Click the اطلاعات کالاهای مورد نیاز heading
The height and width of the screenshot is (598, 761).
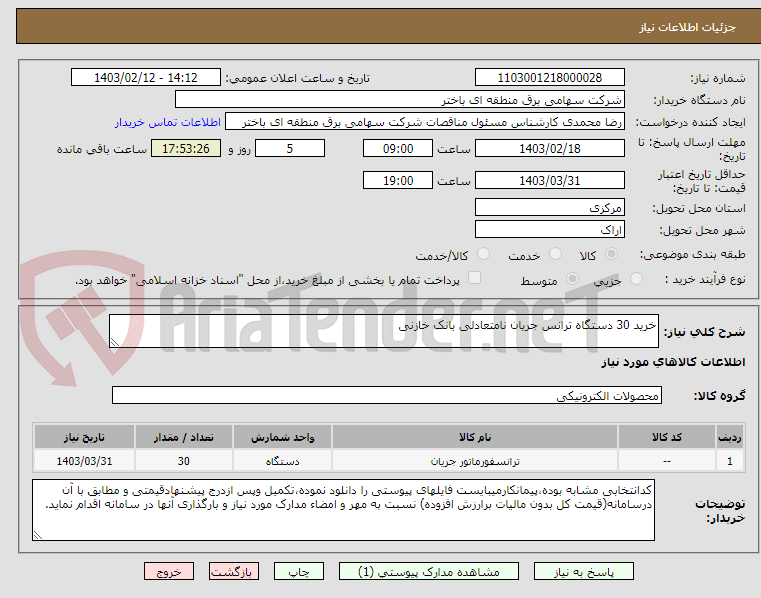pos(673,362)
